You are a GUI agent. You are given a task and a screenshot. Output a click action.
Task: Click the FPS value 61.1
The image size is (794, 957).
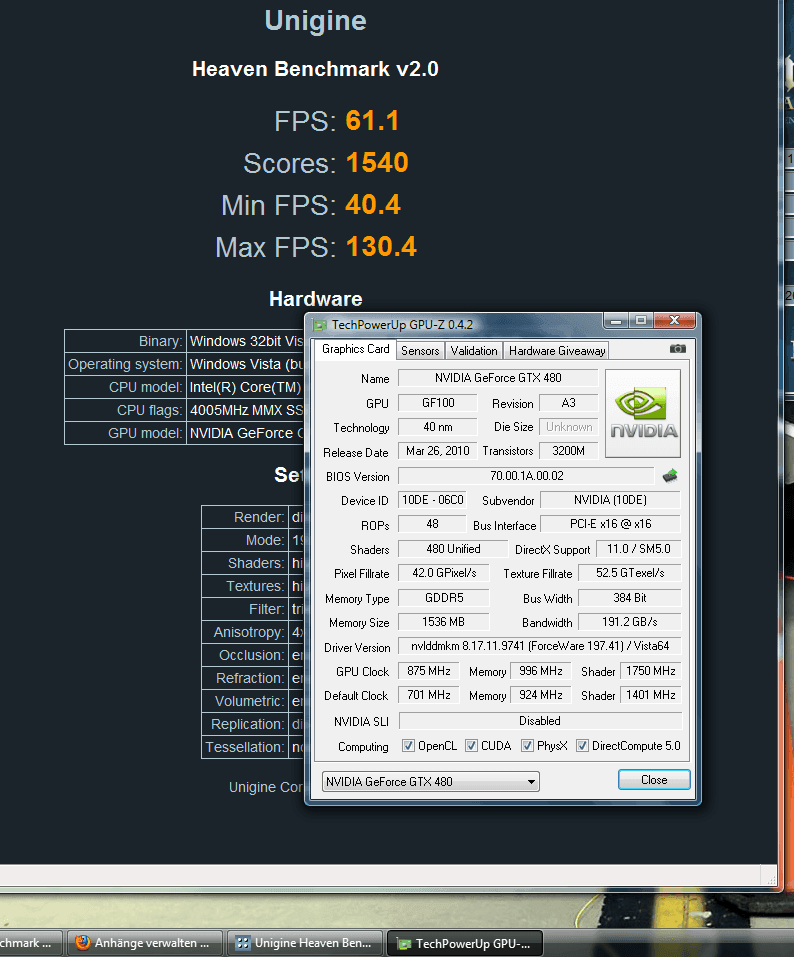tap(372, 121)
